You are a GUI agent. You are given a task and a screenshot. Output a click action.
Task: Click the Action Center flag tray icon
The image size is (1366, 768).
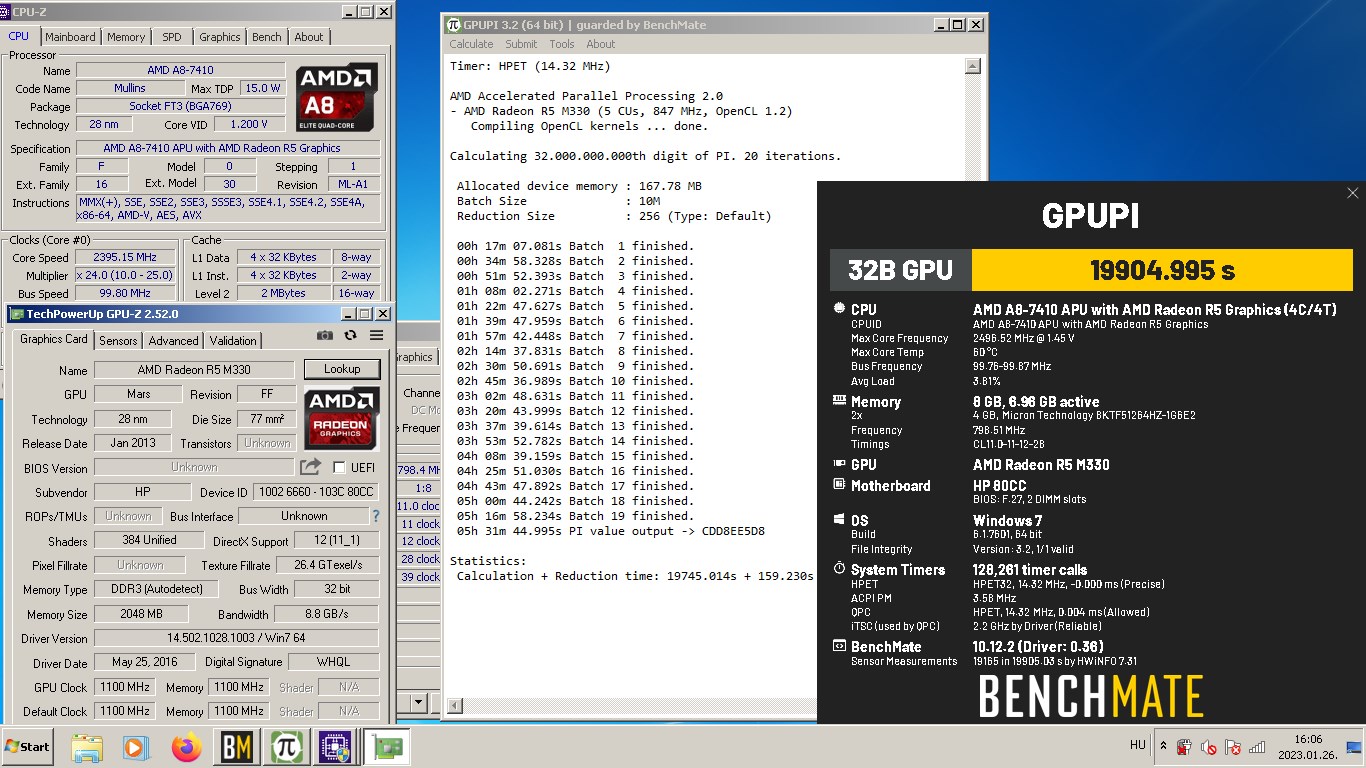click(x=1232, y=747)
